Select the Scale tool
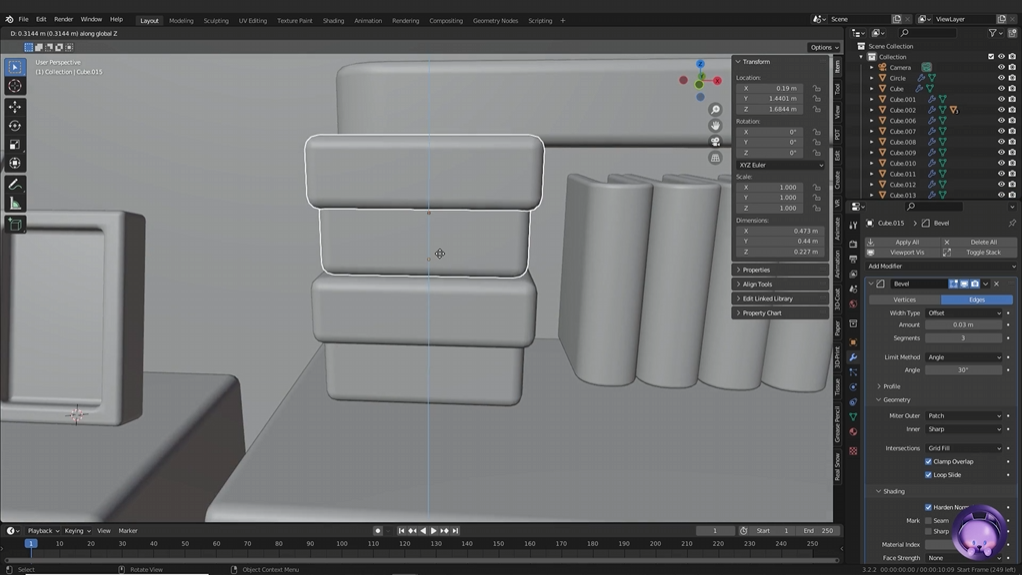This screenshot has width=1022, height=575. point(15,145)
